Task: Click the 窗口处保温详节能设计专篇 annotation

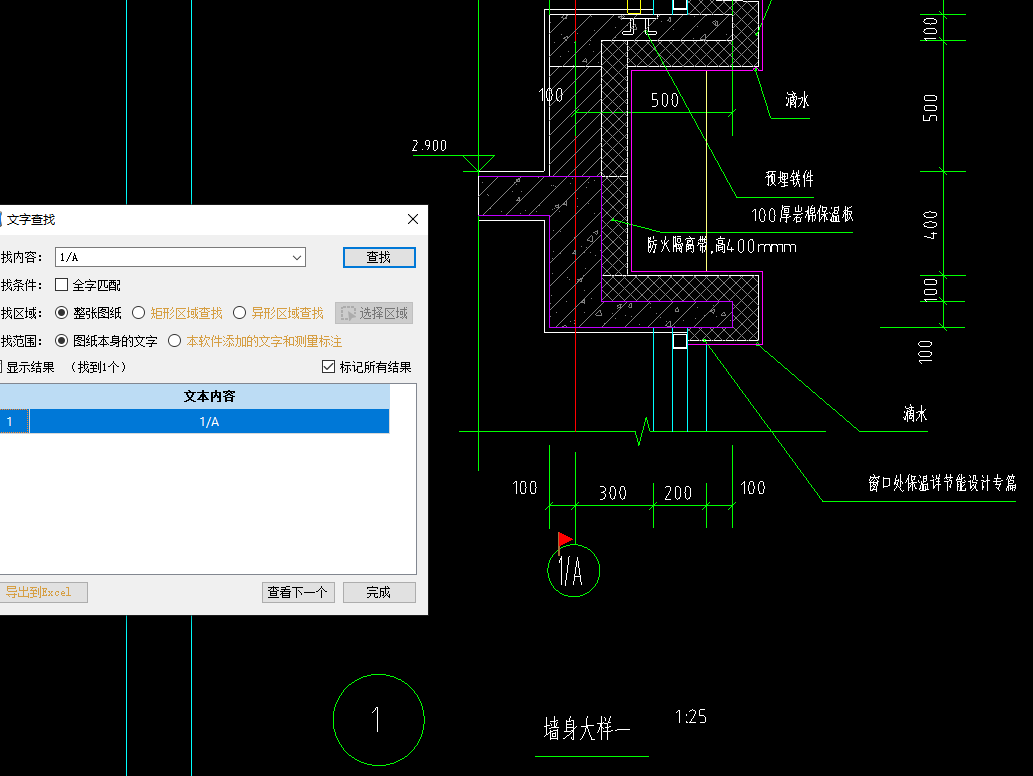Action: (942, 484)
